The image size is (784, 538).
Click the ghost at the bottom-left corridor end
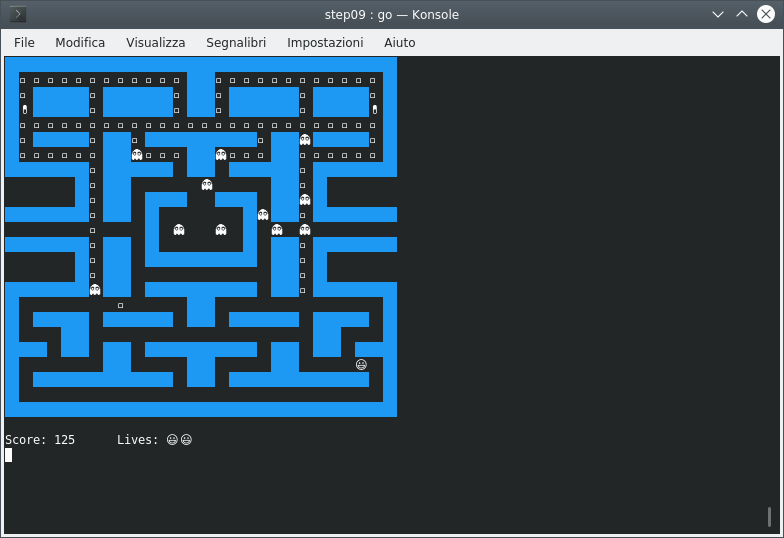[94, 290]
